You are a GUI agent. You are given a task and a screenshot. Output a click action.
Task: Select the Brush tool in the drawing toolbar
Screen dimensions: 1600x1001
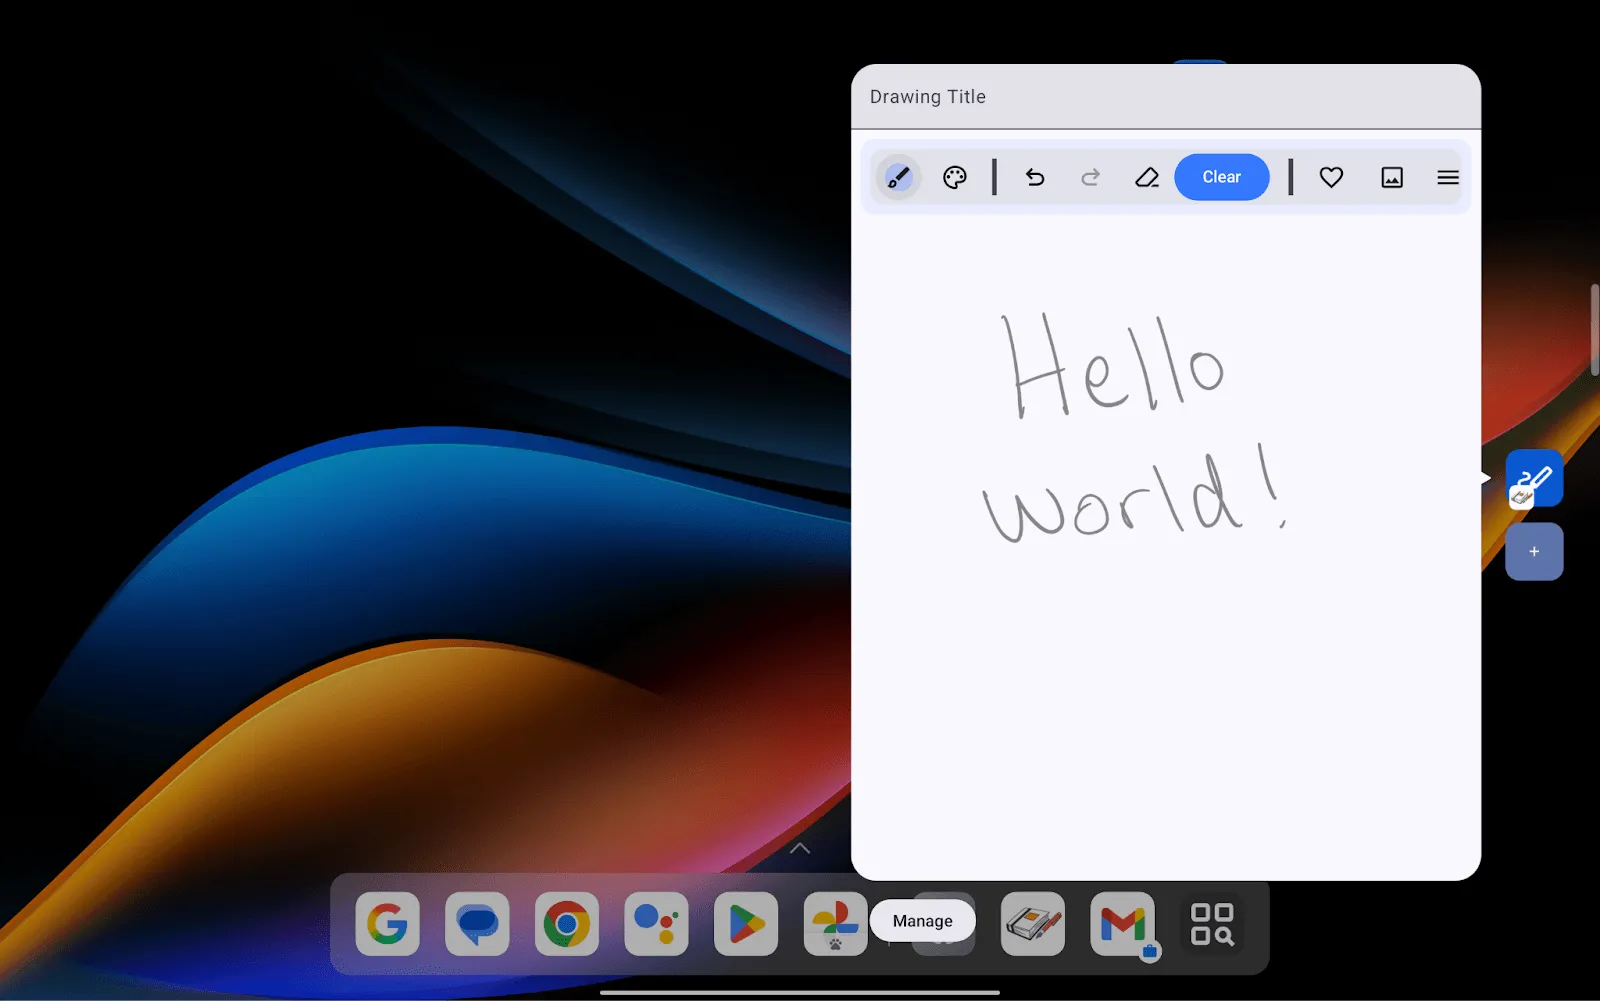click(897, 177)
